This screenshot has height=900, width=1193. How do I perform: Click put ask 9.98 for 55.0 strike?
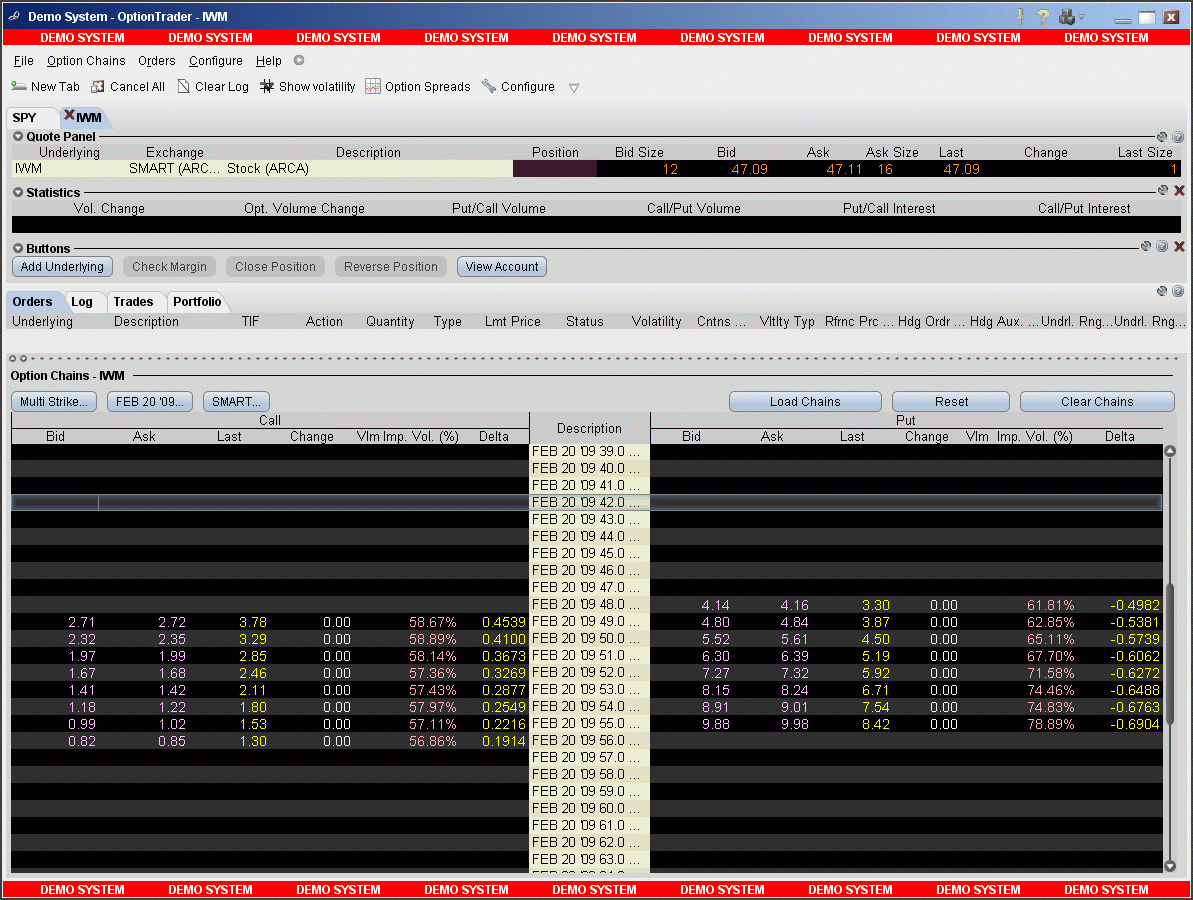794,724
